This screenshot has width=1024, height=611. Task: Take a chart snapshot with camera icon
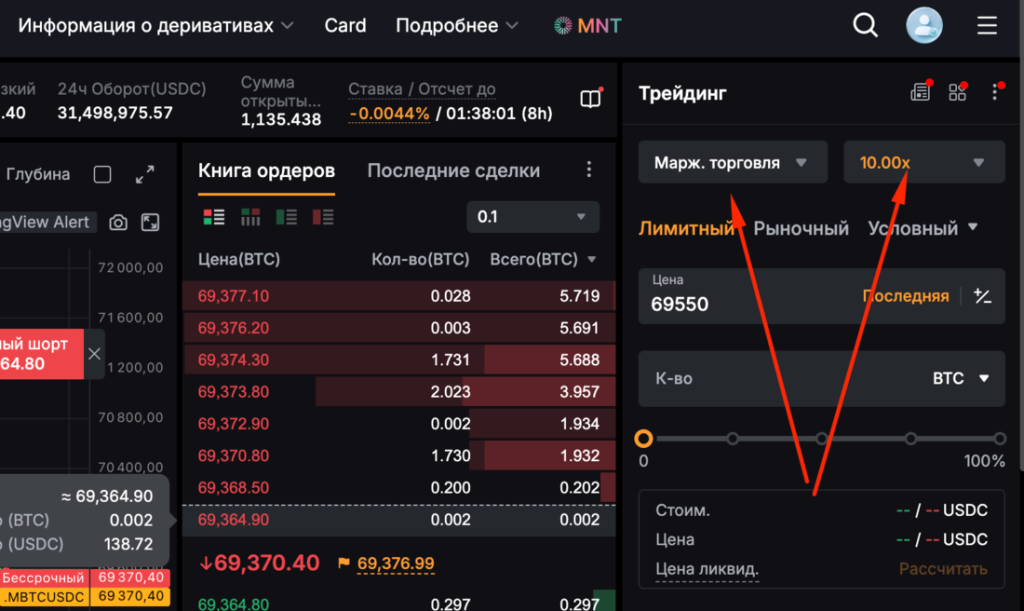point(119,222)
